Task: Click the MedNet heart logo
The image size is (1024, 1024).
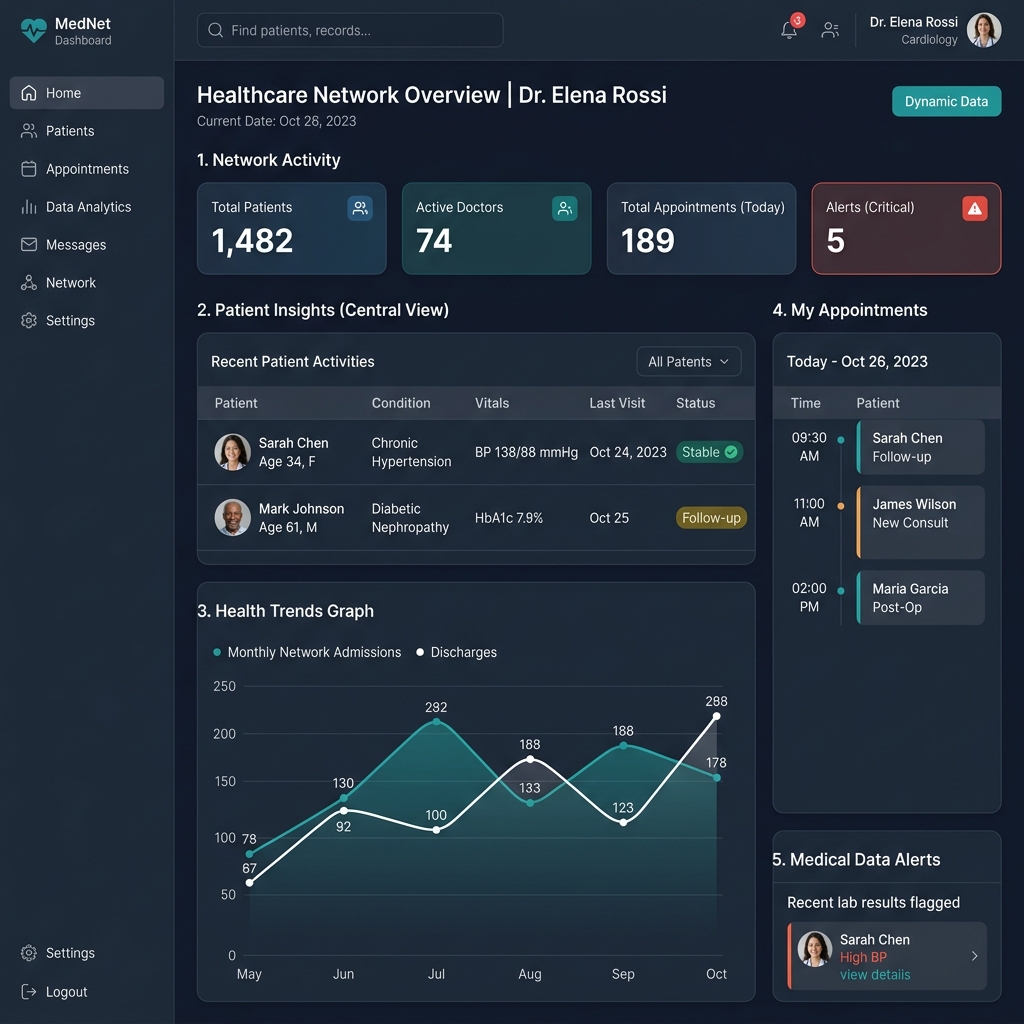Action: tap(33, 30)
